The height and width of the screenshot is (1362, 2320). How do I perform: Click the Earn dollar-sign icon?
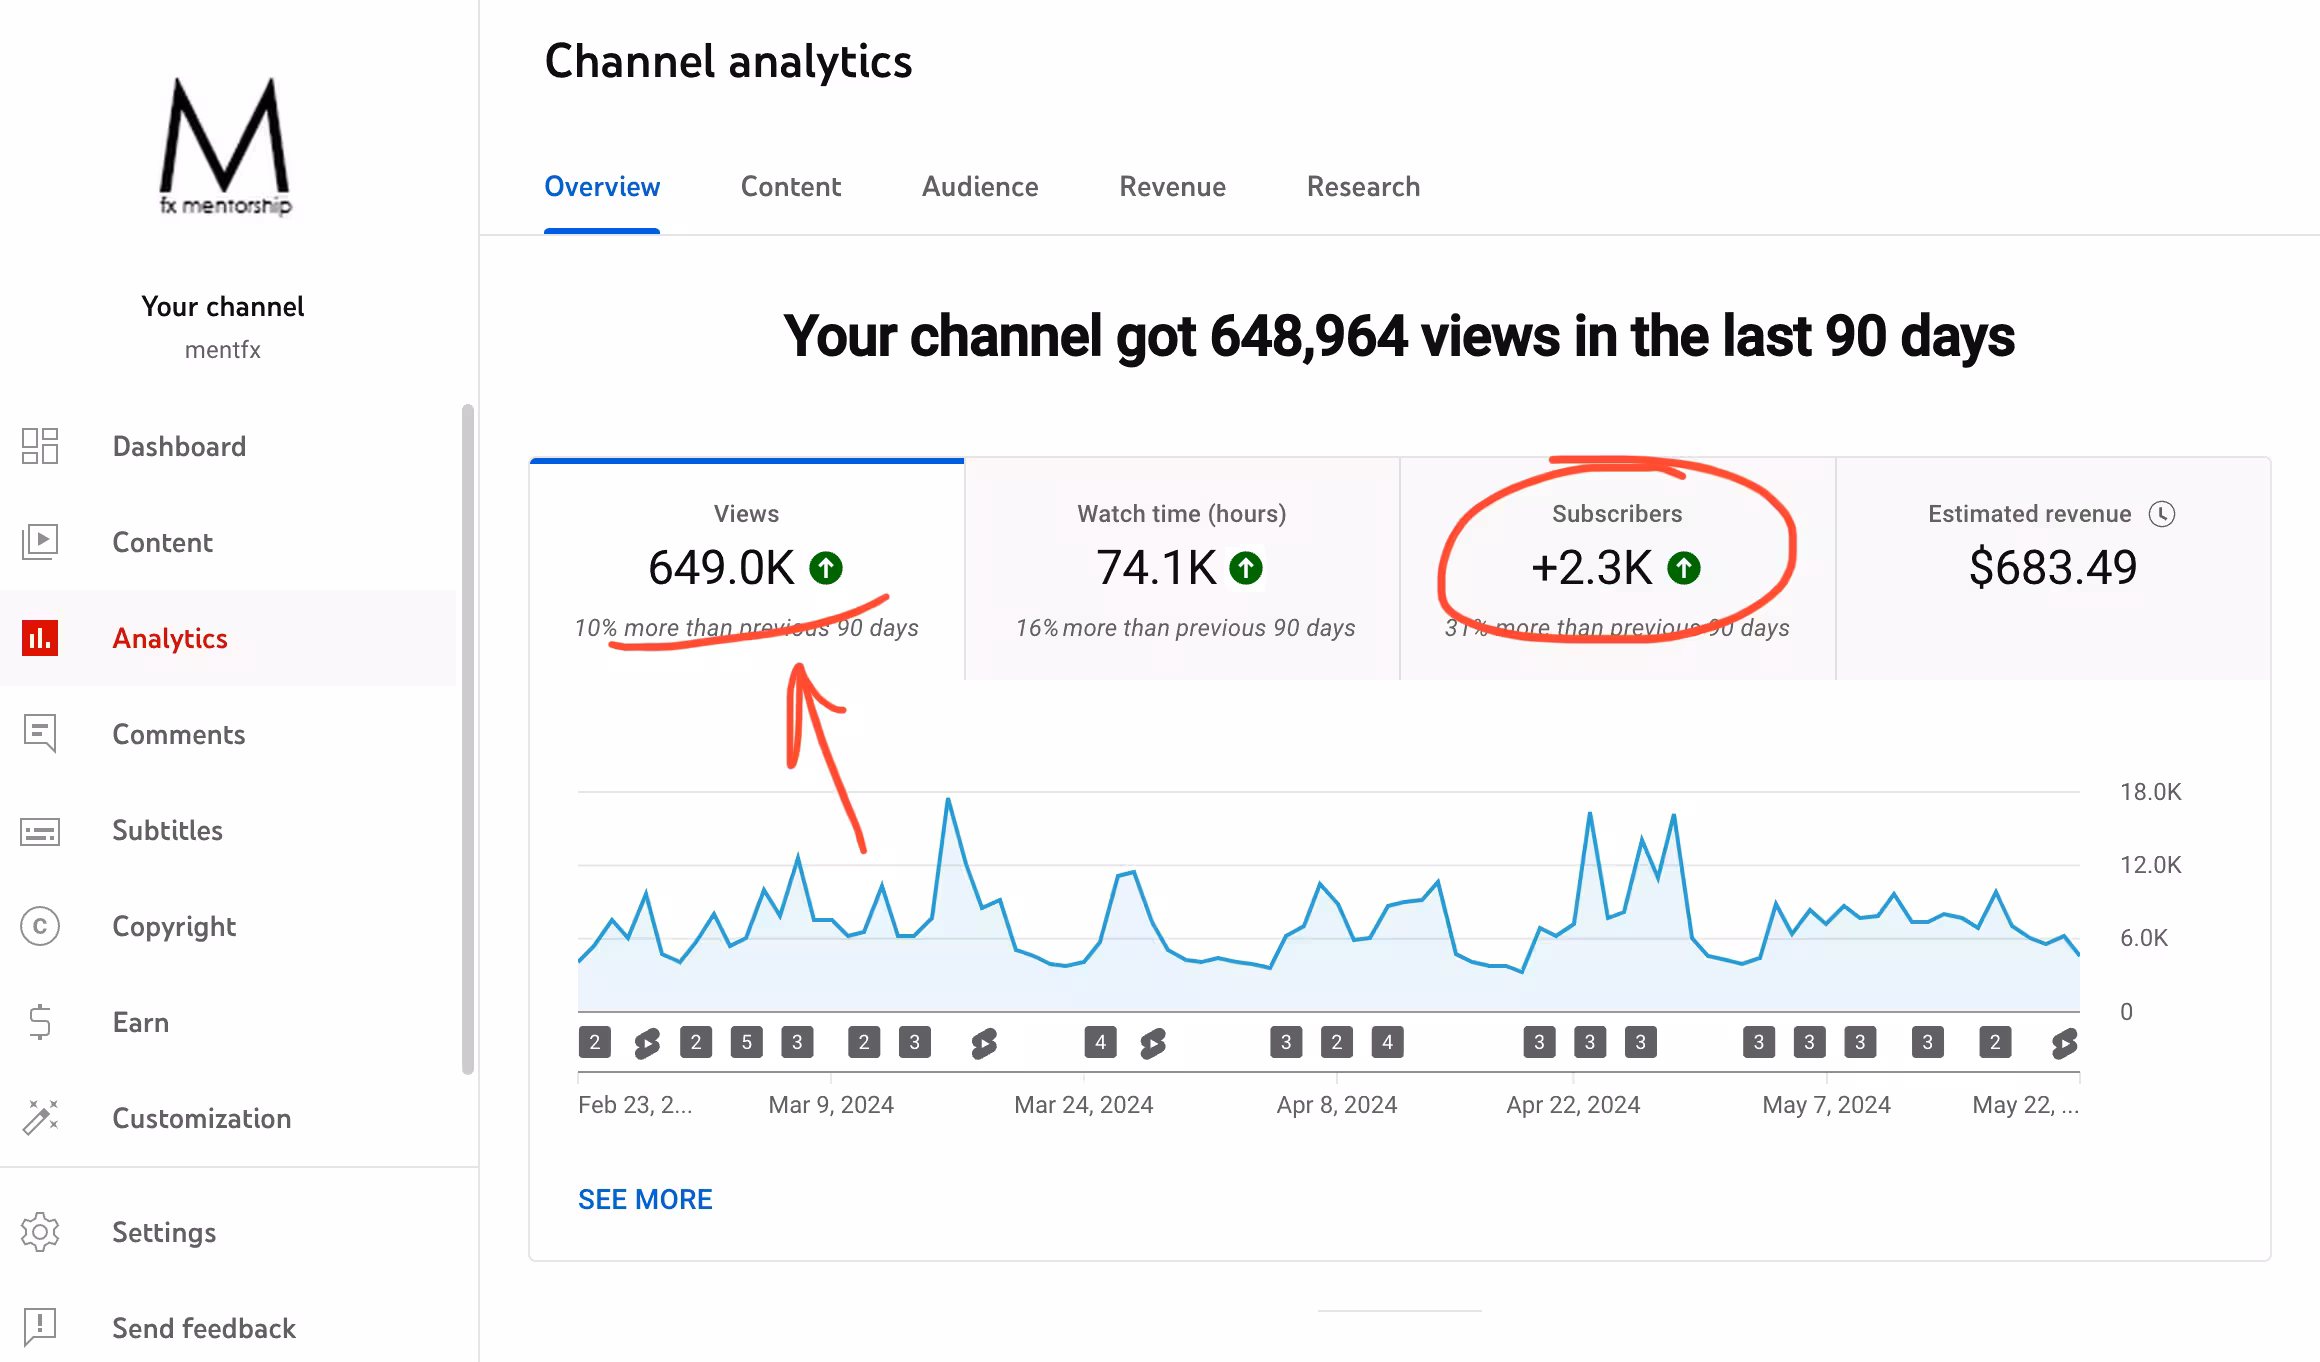tap(40, 1022)
